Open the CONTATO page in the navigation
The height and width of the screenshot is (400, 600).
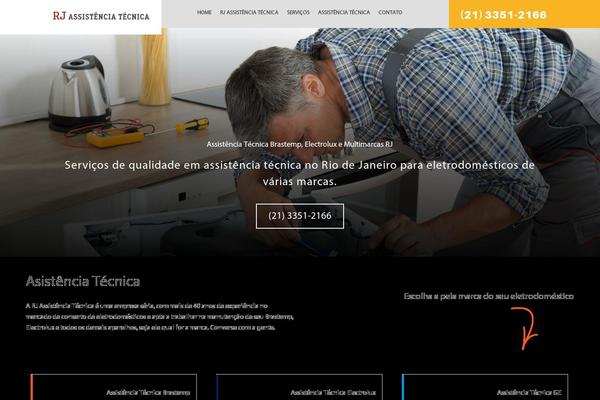(x=390, y=13)
